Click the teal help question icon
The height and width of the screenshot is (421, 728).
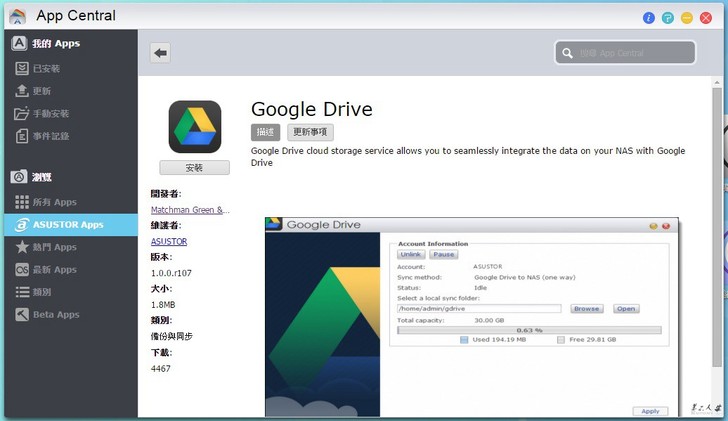[668, 18]
